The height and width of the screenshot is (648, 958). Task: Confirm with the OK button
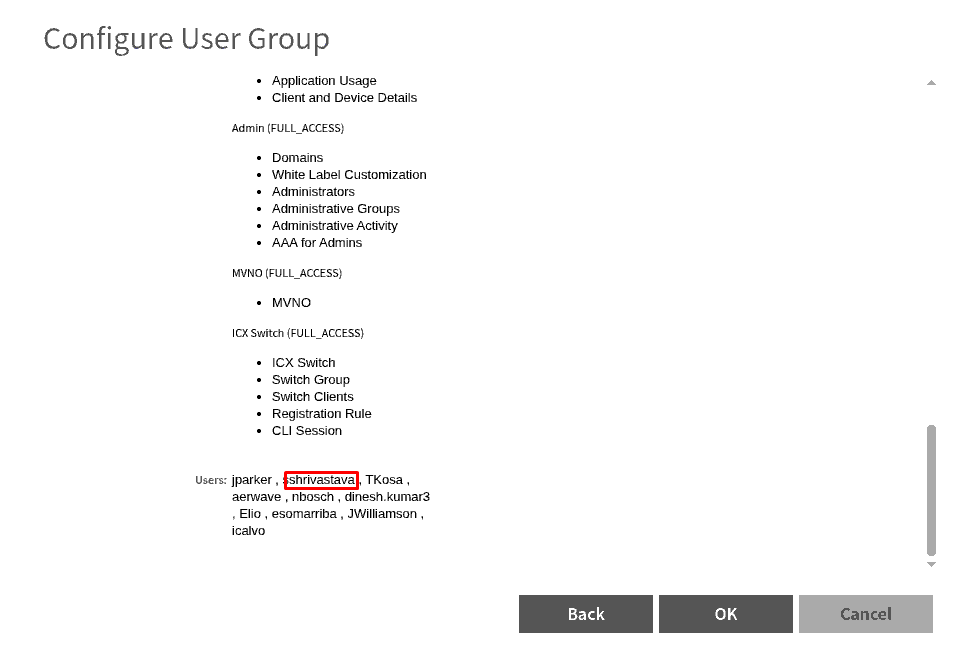click(x=725, y=614)
